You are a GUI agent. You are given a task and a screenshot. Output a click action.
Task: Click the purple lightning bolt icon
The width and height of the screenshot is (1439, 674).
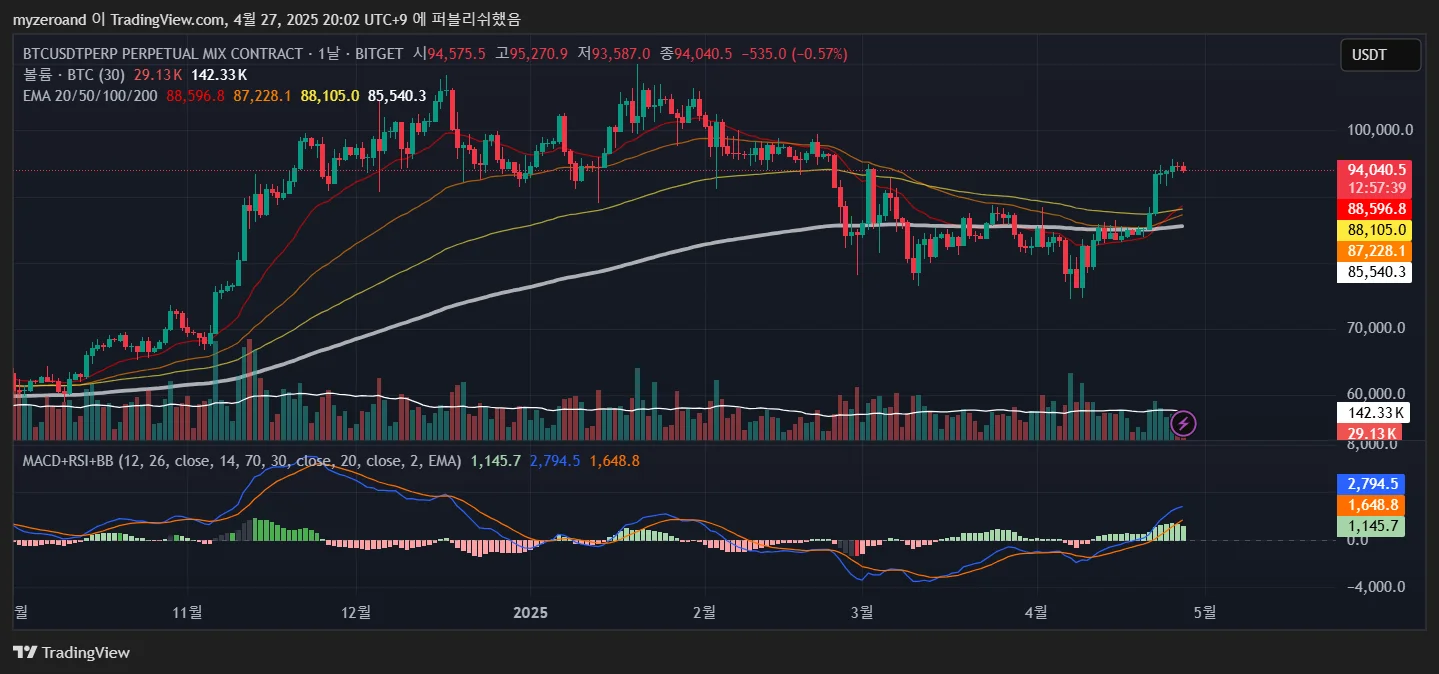[1183, 423]
